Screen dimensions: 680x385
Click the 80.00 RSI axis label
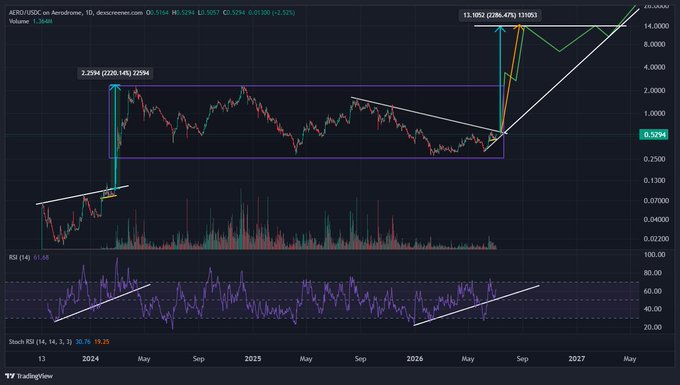pyautogui.click(x=654, y=273)
